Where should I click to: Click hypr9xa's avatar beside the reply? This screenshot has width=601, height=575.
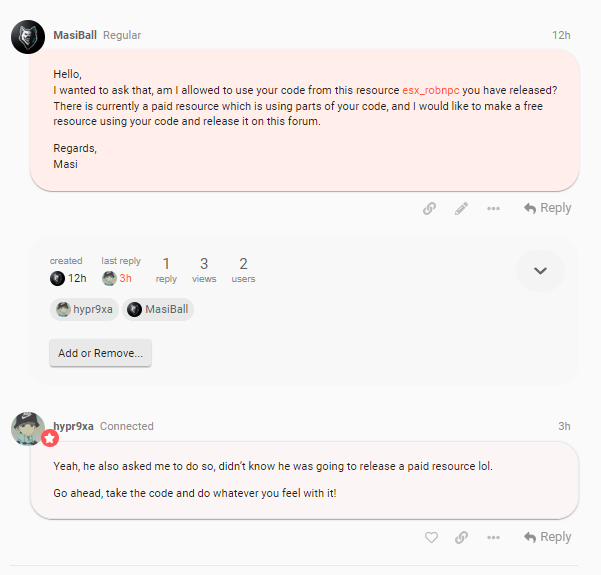[28, 428]
